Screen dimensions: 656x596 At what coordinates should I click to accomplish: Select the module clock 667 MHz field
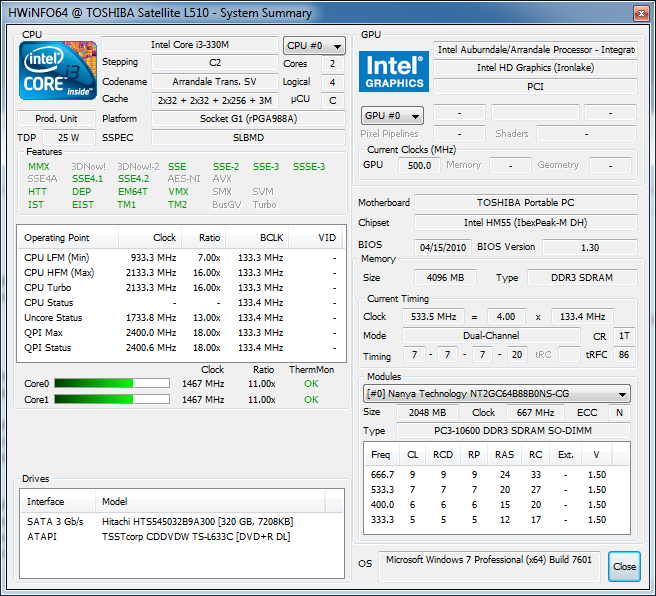535,413
